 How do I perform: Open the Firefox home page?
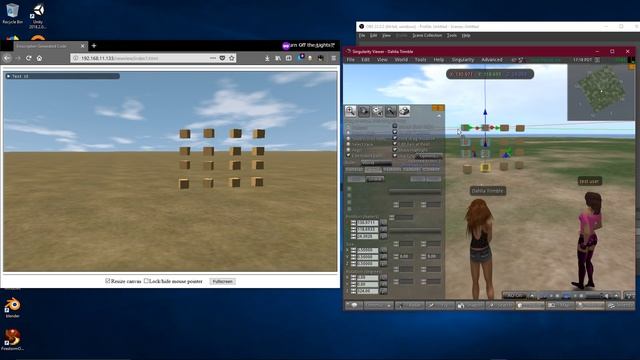[39, 58]
